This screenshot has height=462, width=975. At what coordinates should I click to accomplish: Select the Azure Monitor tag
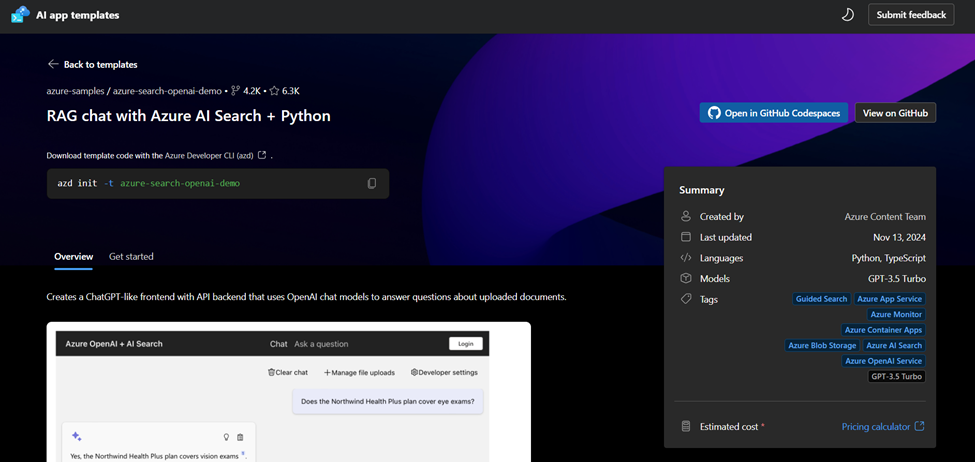895,315
